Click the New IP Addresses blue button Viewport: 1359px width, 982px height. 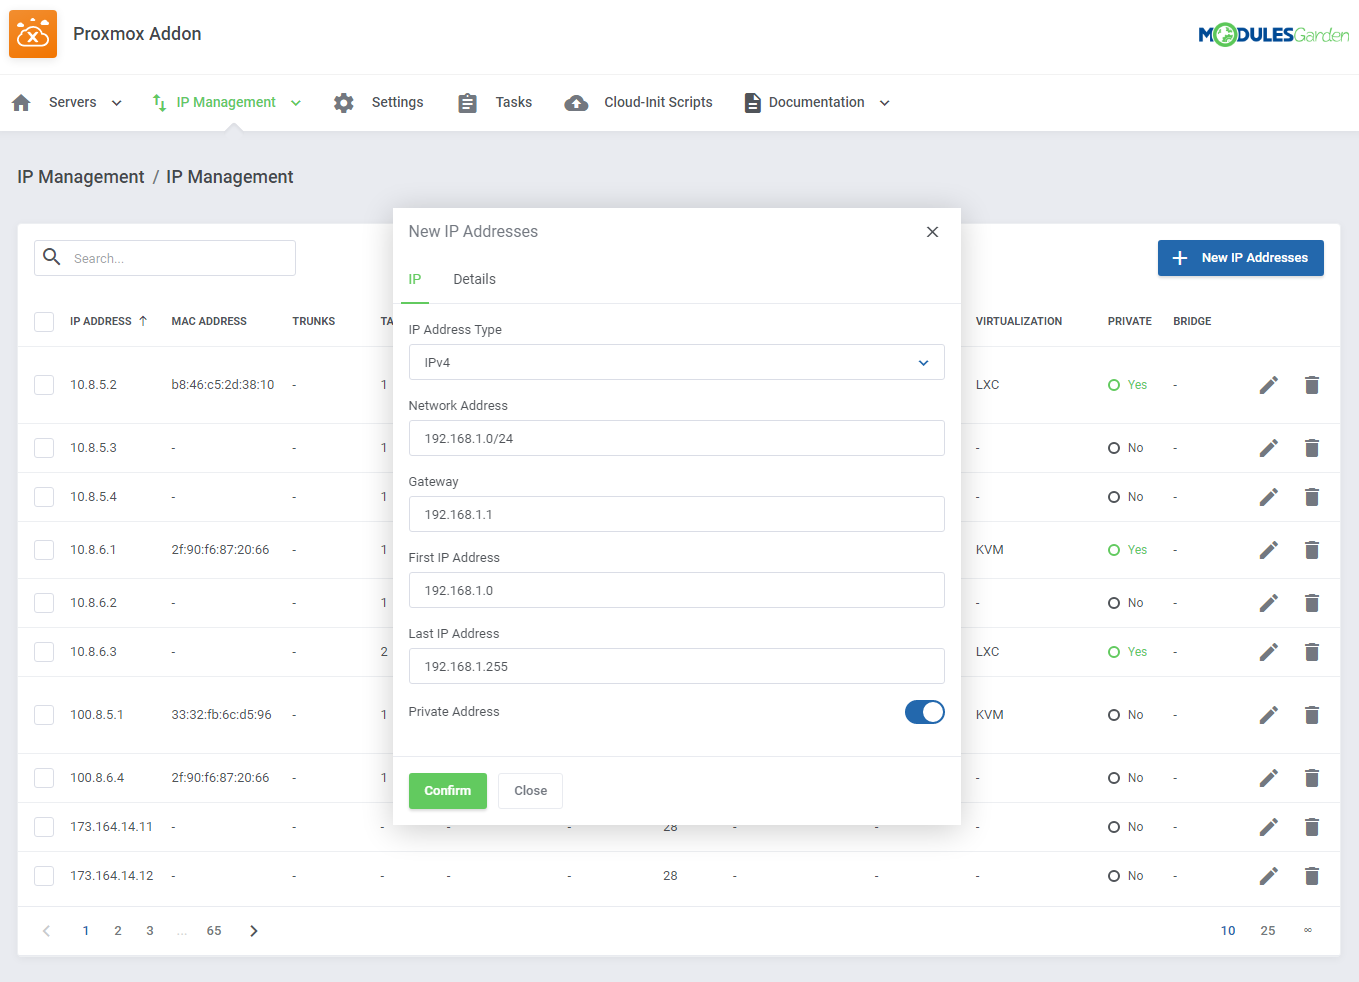1240,258
